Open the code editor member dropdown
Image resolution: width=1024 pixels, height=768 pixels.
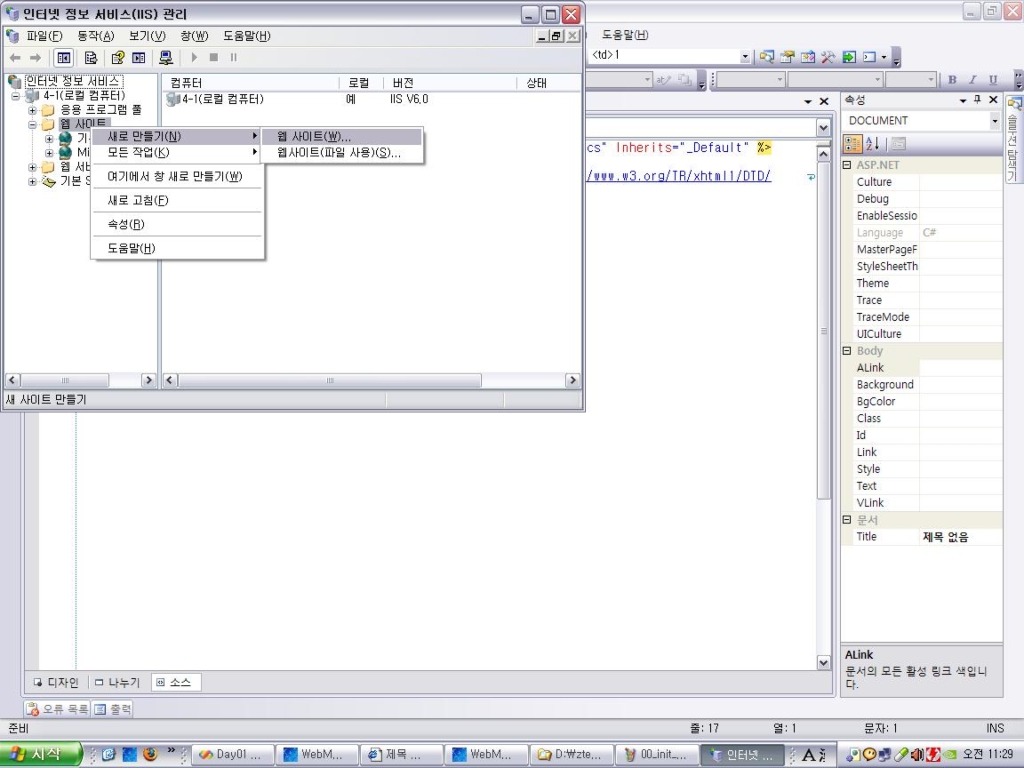point(824,127)
